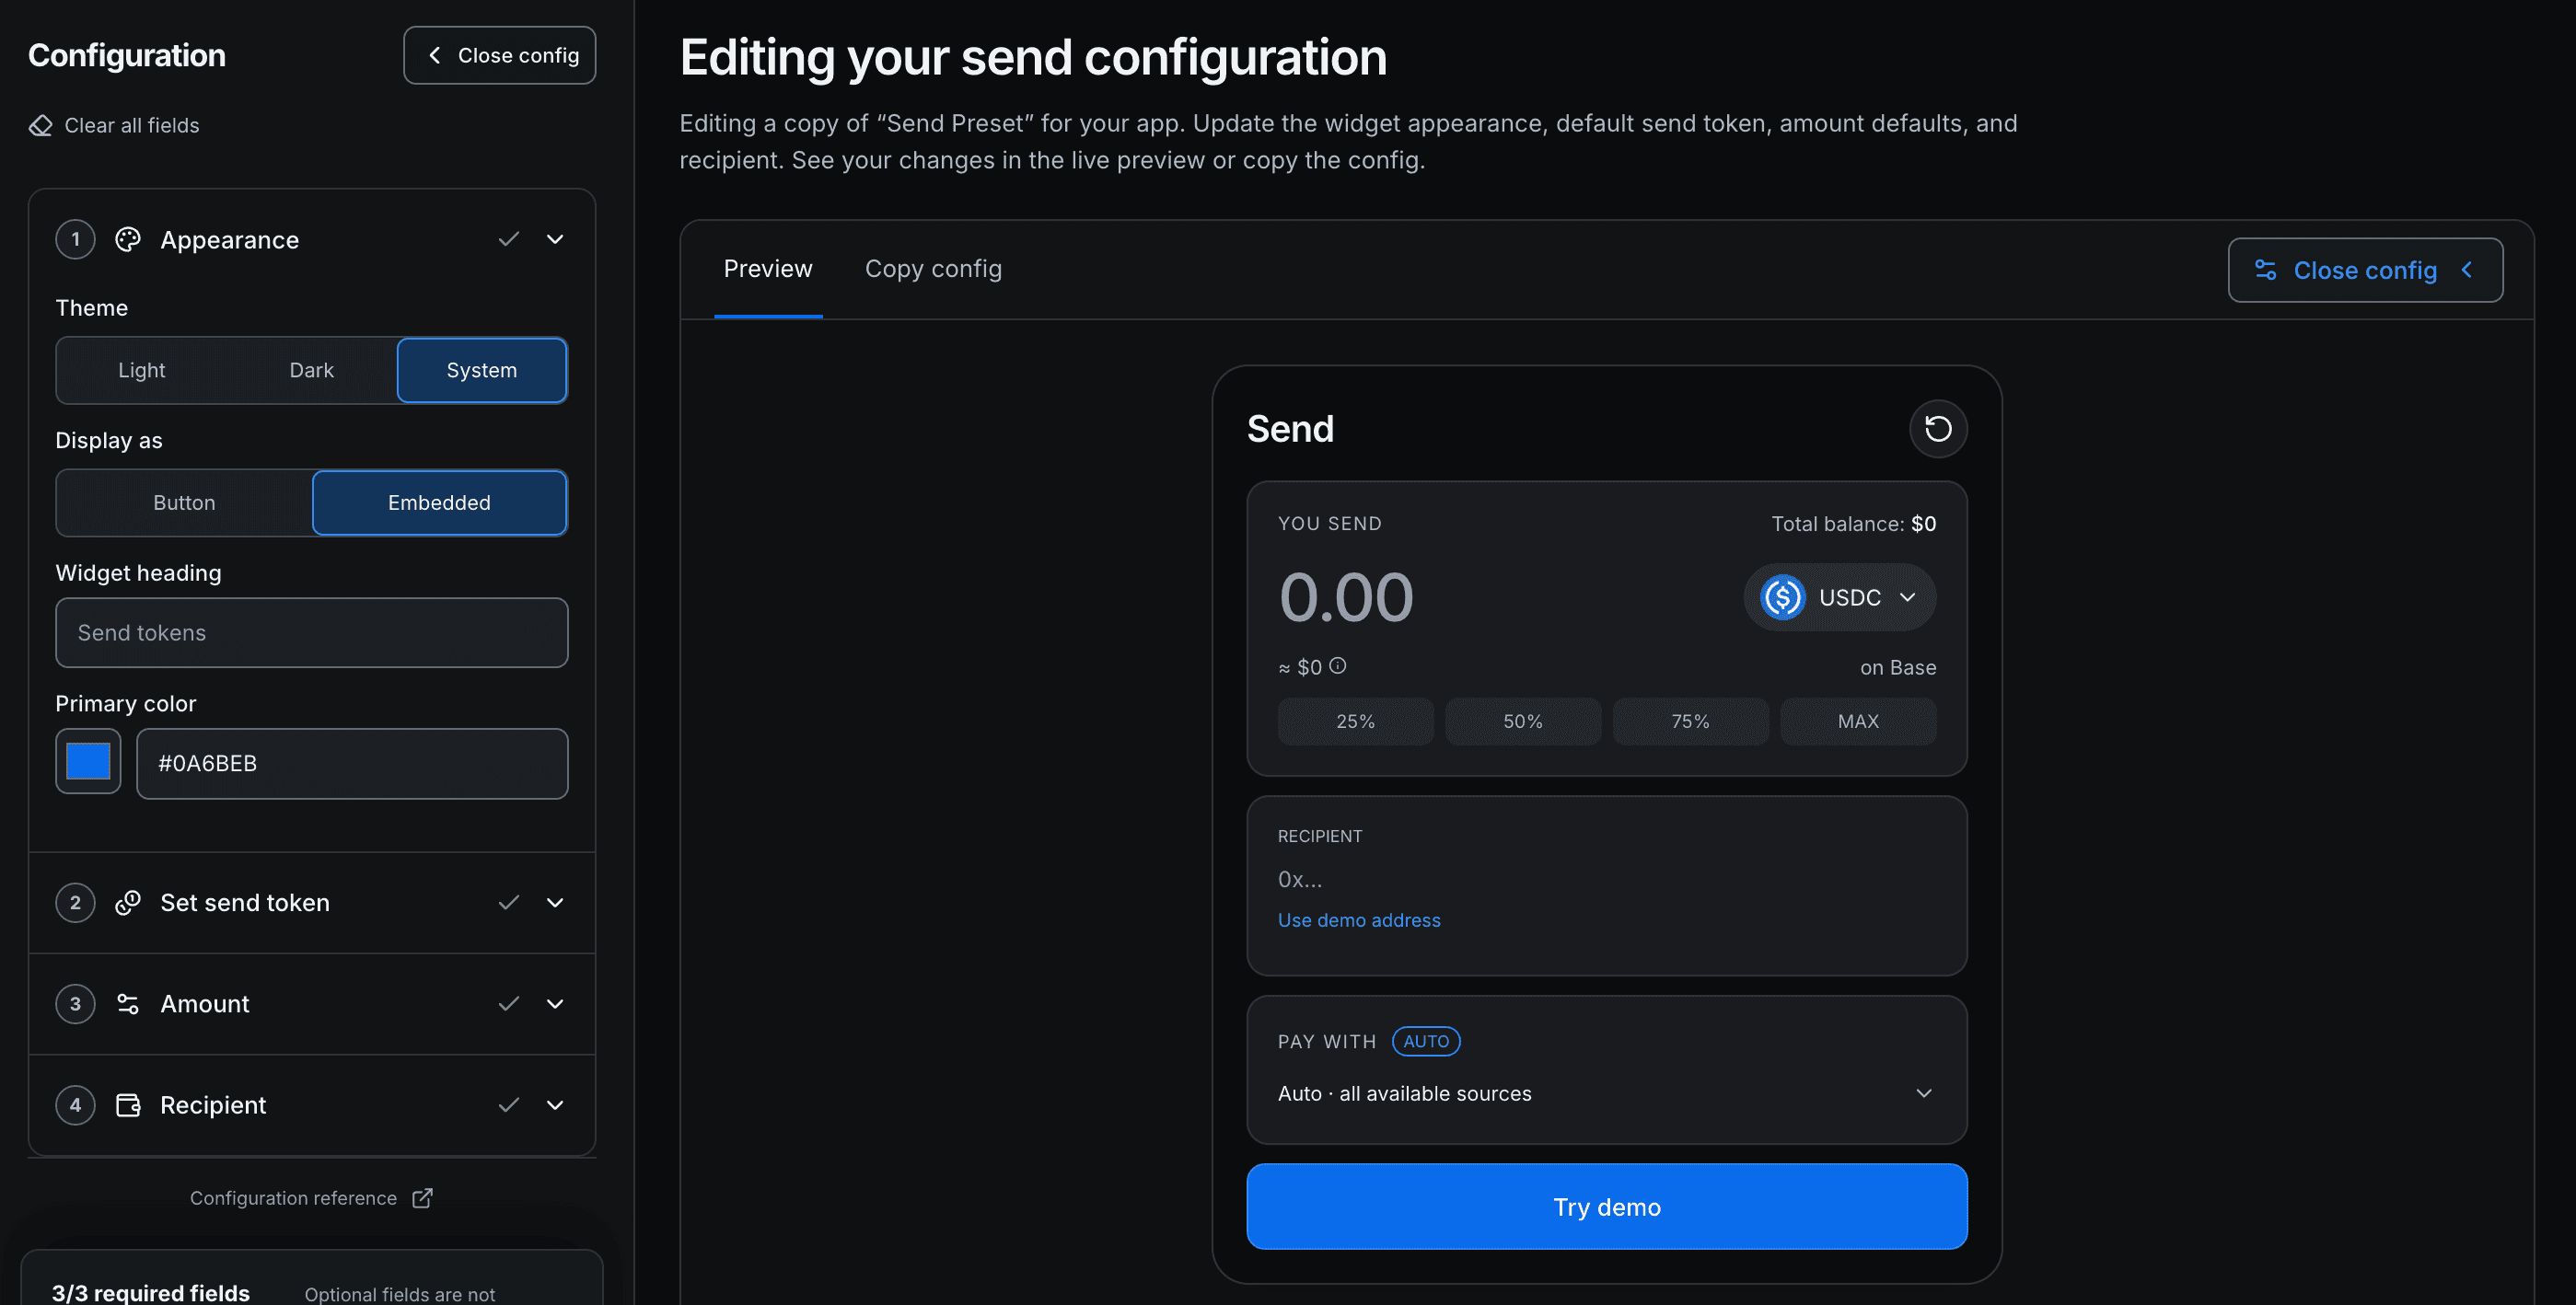This screenshot has width=2576, height=1305.
Task: Expand the Set send token section chevron
Action: [555, 902]
